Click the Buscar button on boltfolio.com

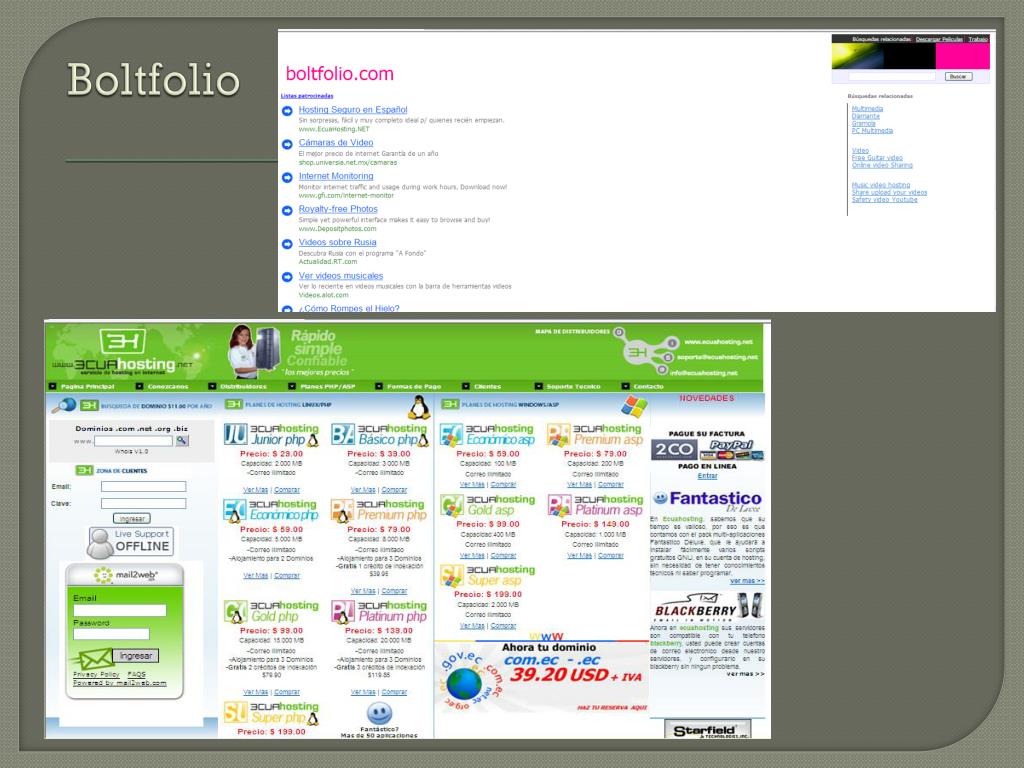click(958, 76)
